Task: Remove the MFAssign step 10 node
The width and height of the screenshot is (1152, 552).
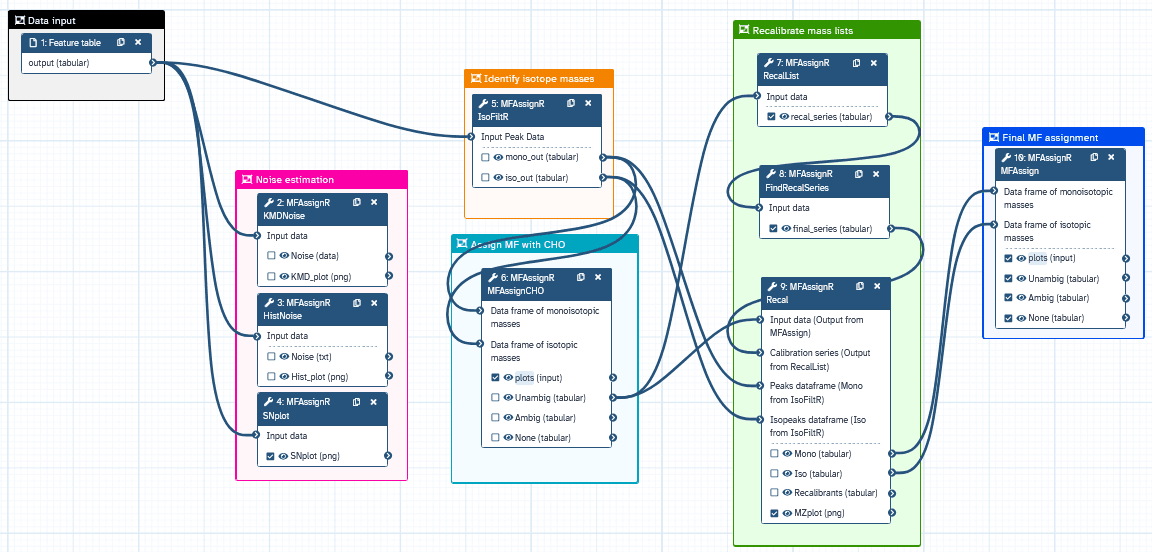Action: click(x=1111, y=157)
